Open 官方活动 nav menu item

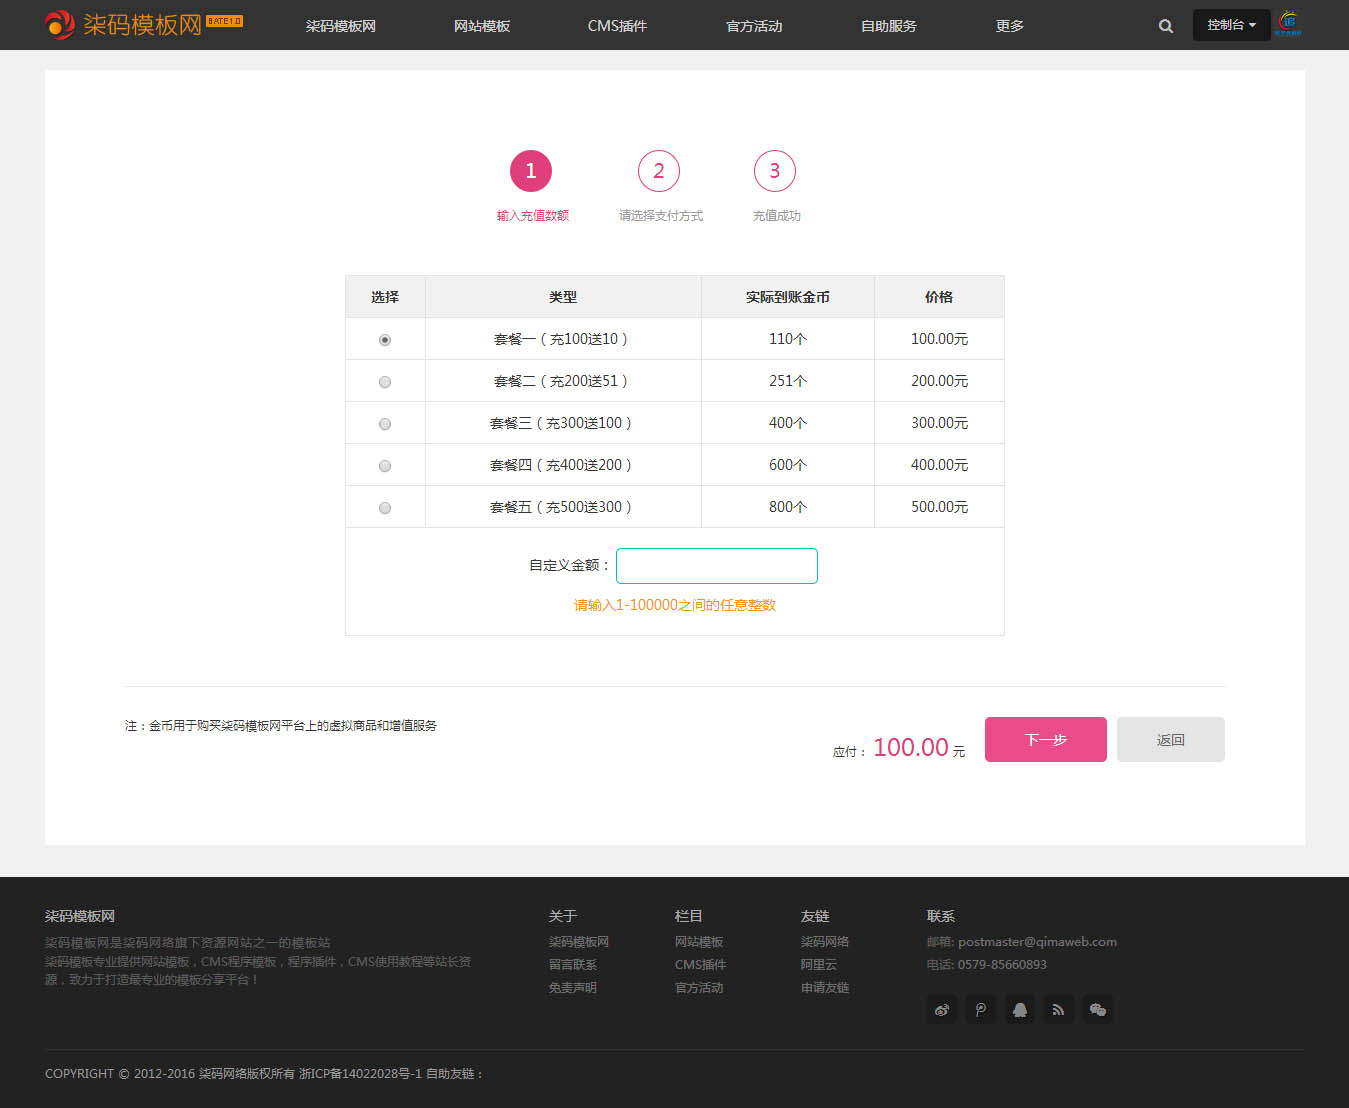(754, 26)
